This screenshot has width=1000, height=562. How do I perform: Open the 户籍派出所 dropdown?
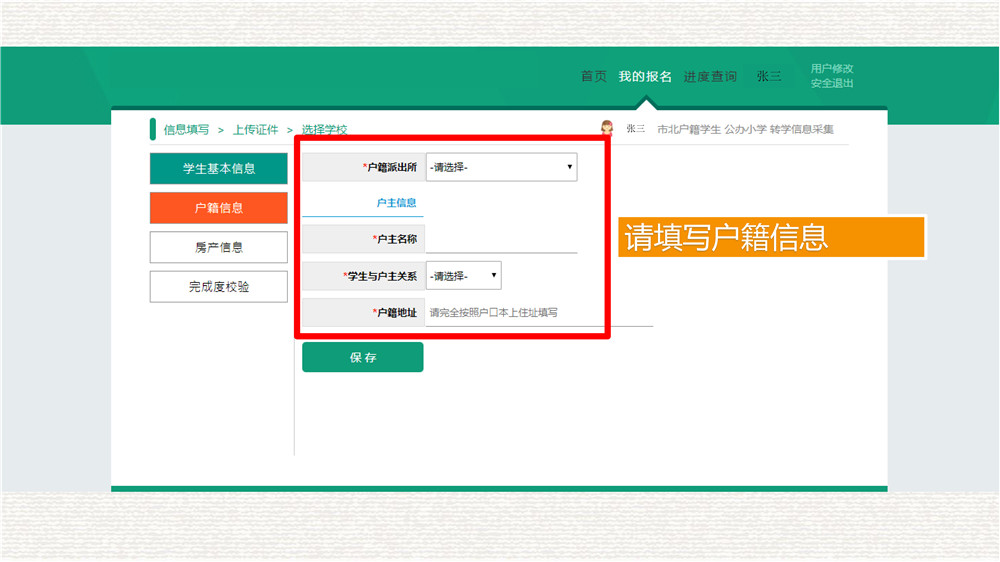coord(501,167)
